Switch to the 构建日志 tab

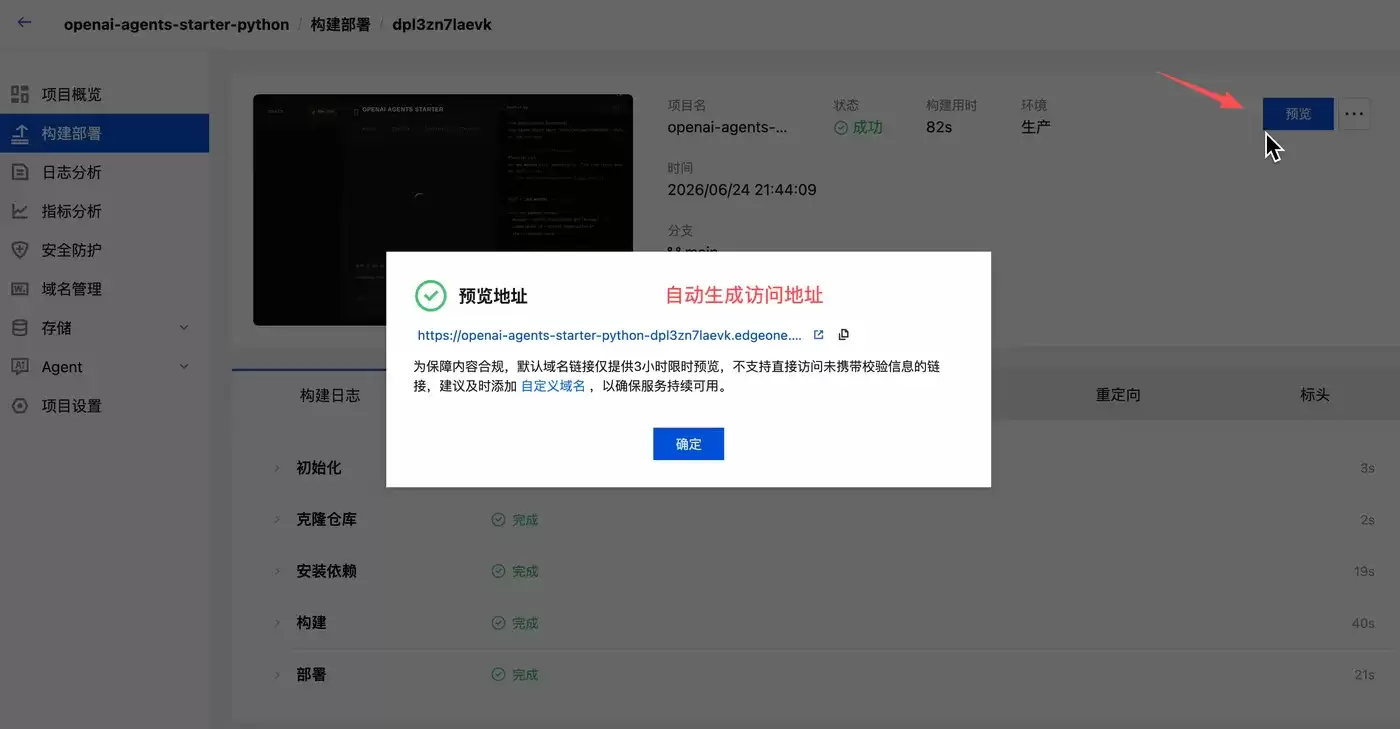tap(330, 395)
